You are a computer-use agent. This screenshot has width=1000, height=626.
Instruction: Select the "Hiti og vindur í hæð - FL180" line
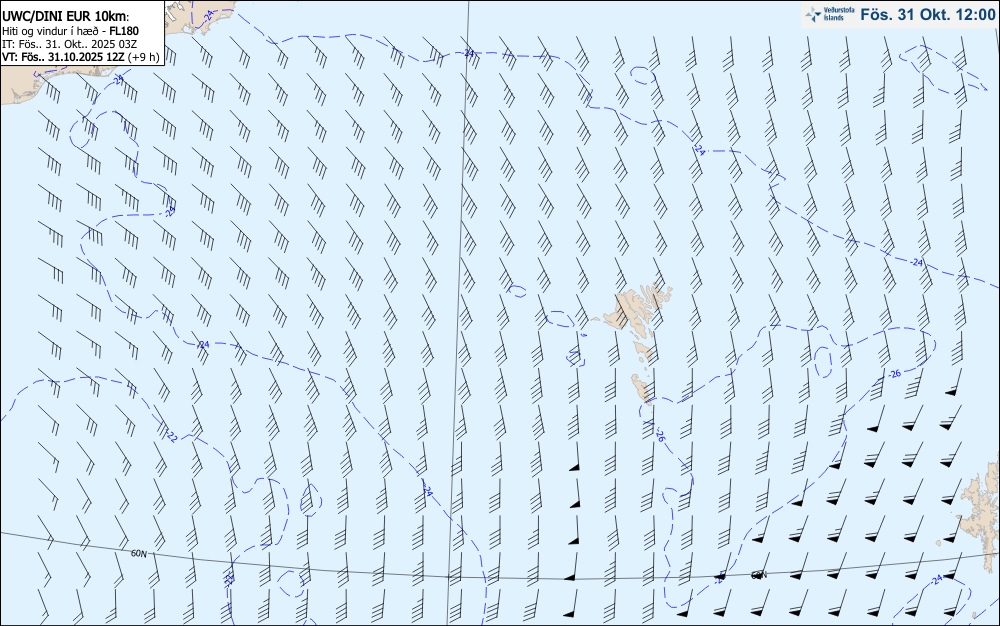click(x=71, y=31)
